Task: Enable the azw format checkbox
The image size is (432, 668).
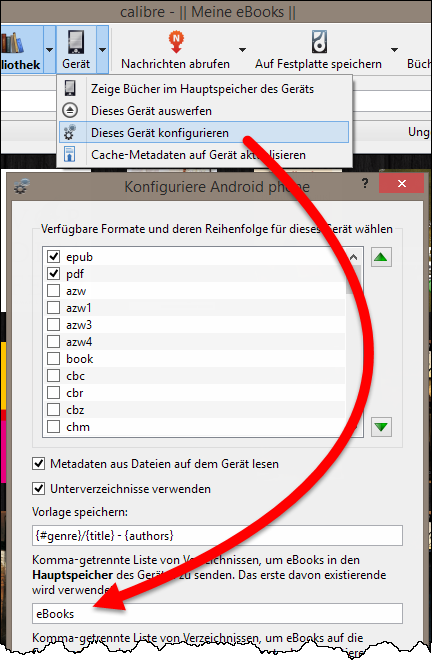Action: tap(53, 291)
